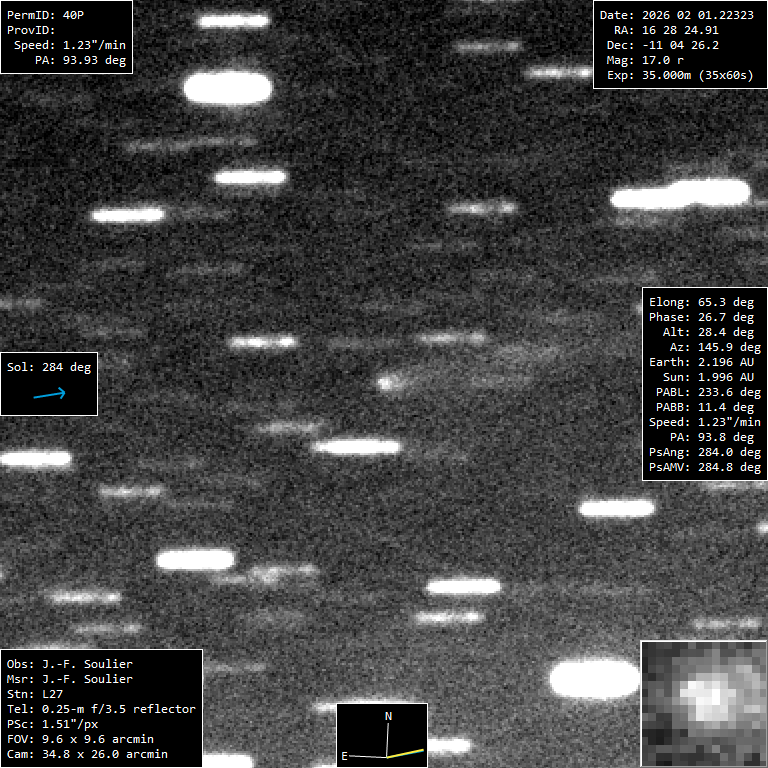Click the Obs J.-F. Soulier line
Image resolution: width=768 pixels, height=768 pixels.
pyautogui.click(x=70, y=664)
